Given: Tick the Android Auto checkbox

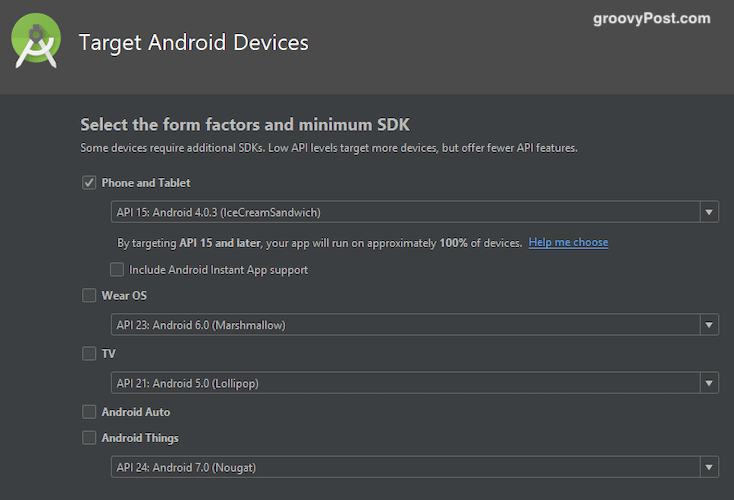Looking at the screenshot, I should coord(89,412).
